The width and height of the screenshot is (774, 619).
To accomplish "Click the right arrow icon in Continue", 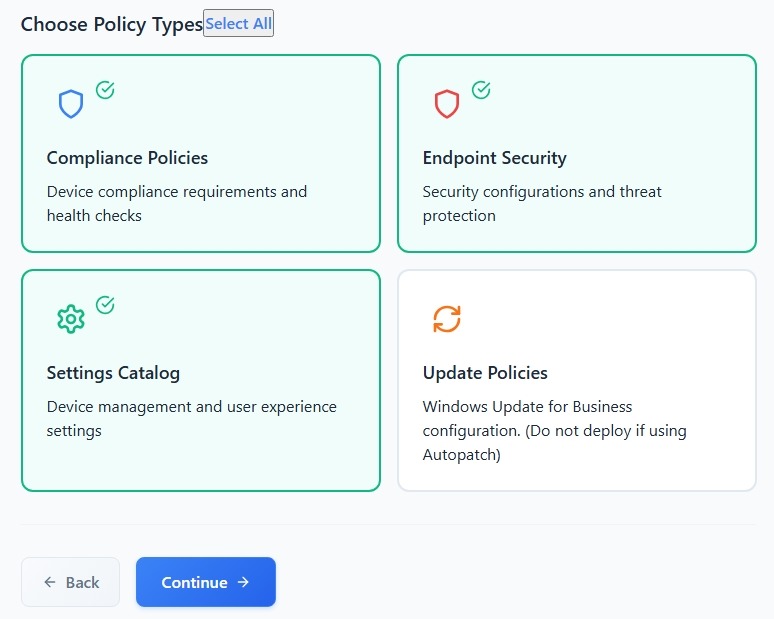I will point(243,582).
